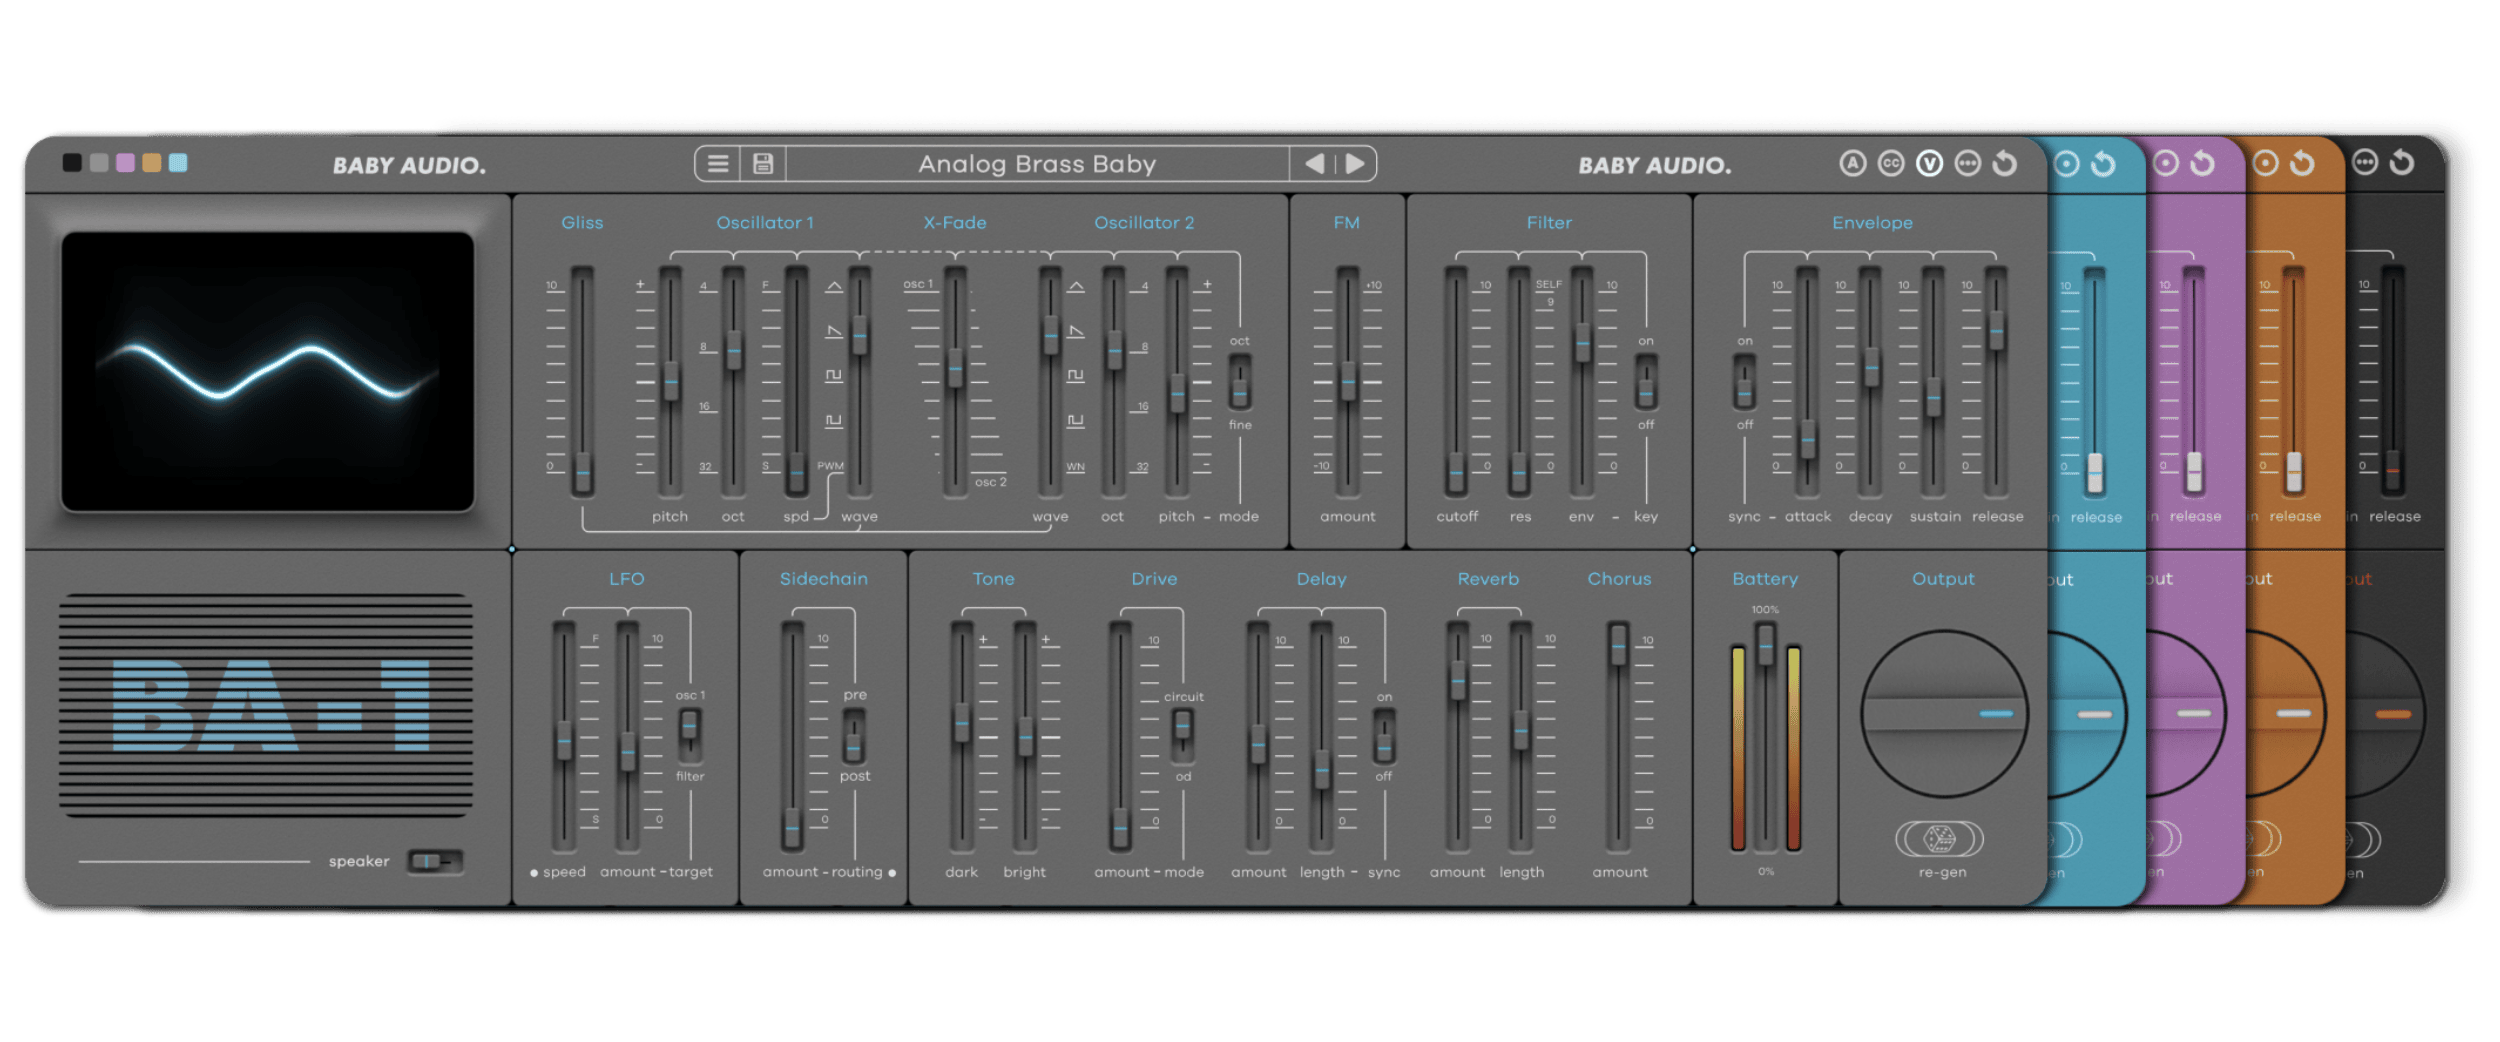Click the circled A icon in header
Screen dimensions: 2500x1042
coord(1852,164)
